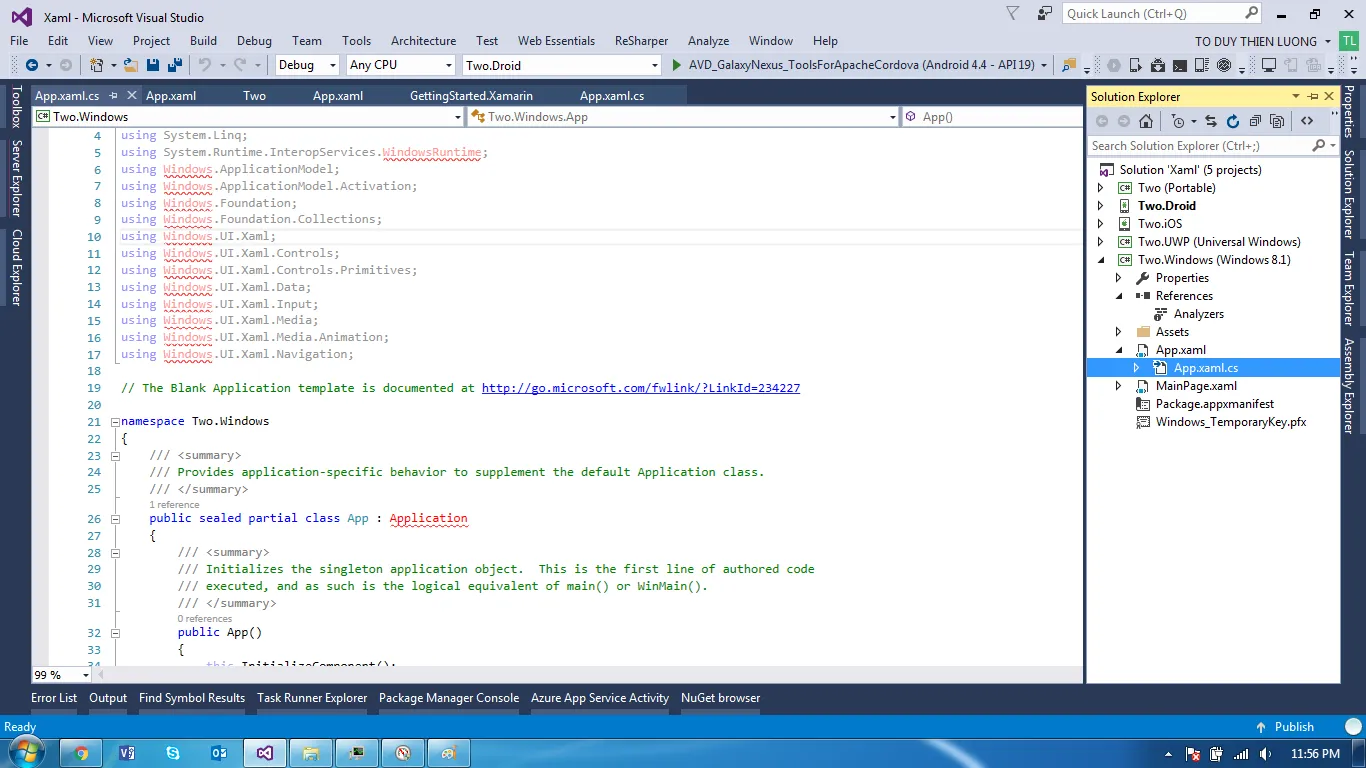
Task: Collapse the Two.Windows (Windows 8.1) project node
Action: click(1101, 260)
